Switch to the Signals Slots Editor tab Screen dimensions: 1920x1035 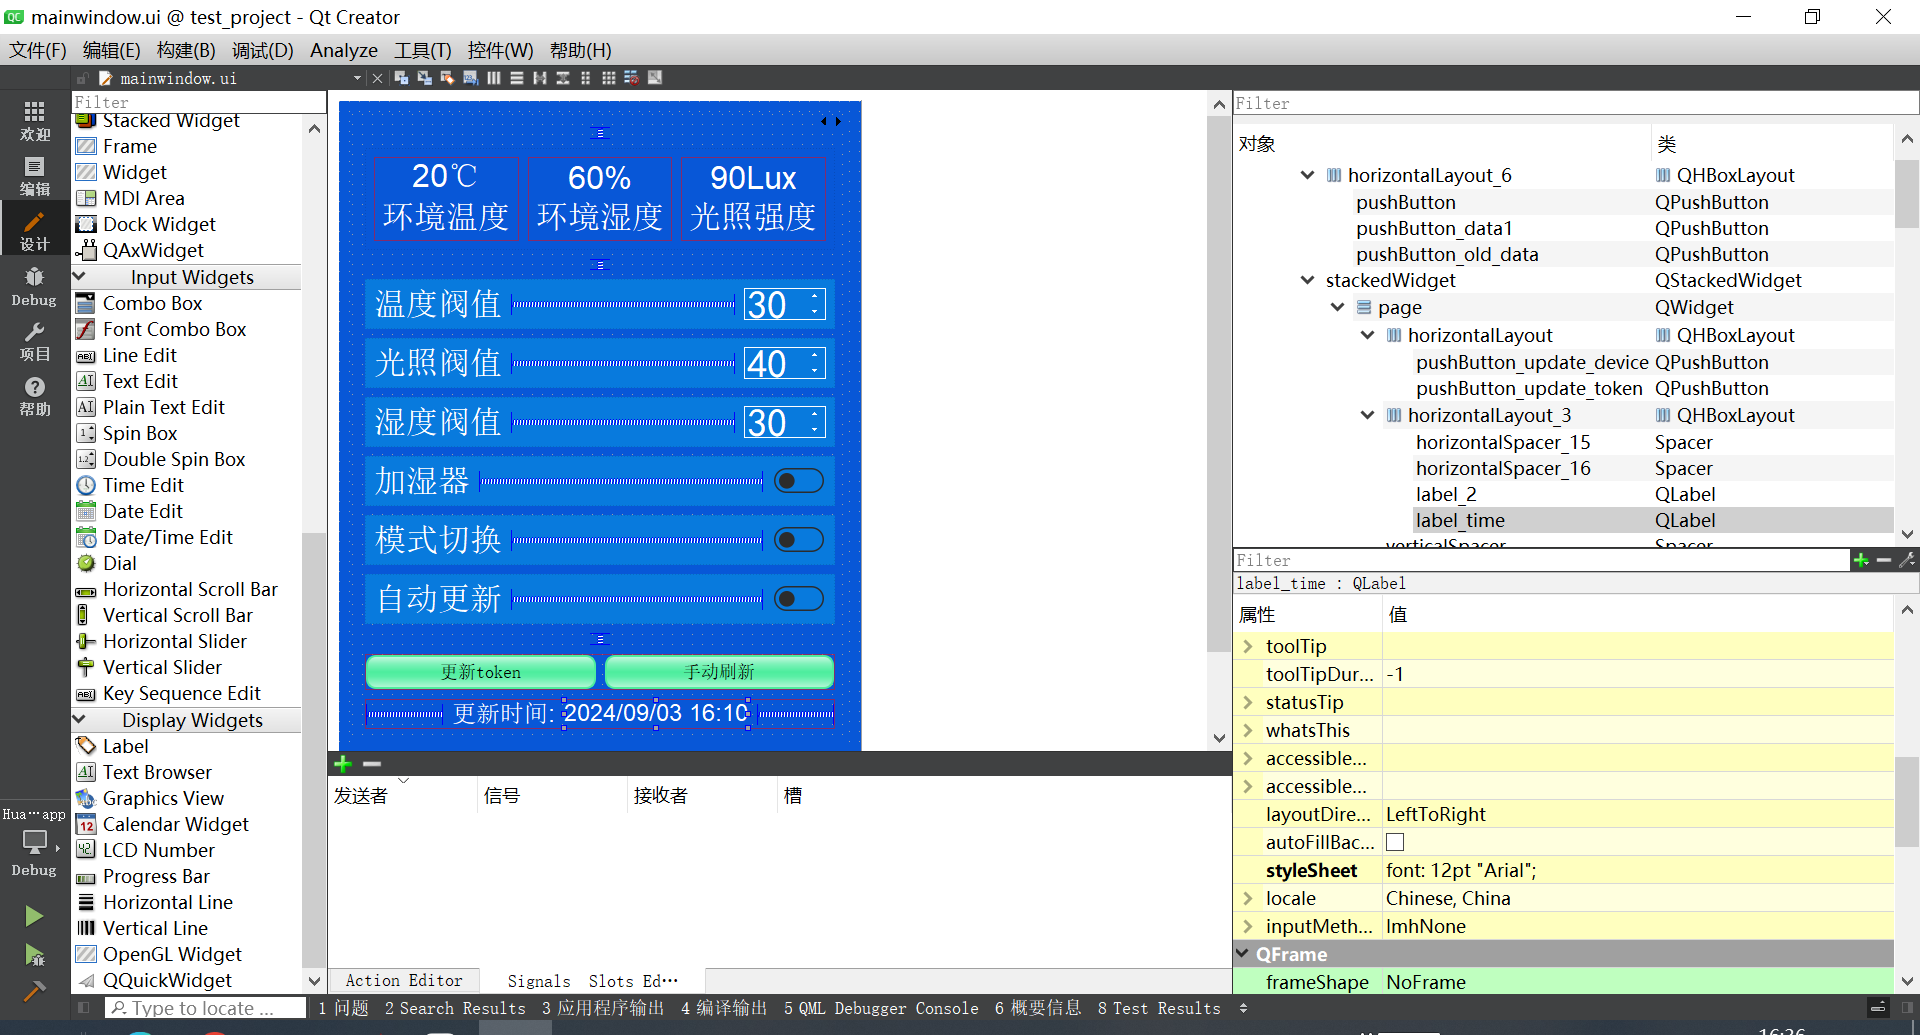click(x=592, y=981)
